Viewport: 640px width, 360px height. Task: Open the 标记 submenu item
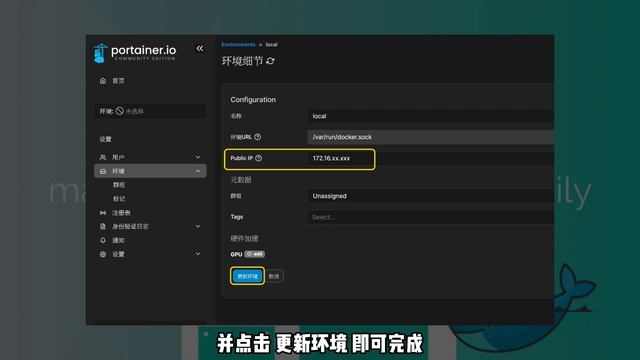tap(119, 199)
